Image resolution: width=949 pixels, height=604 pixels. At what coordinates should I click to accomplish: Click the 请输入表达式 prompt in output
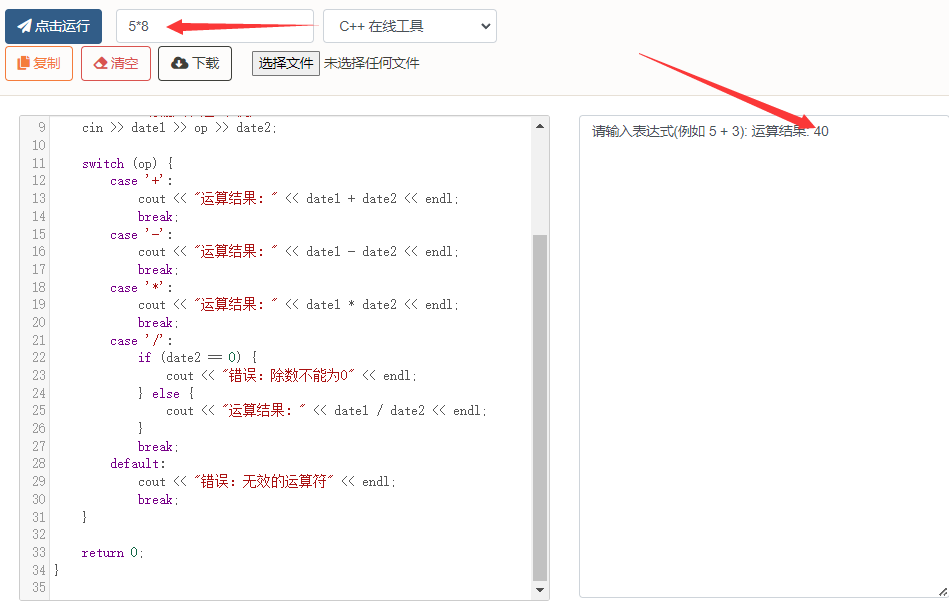pos(669,131)
